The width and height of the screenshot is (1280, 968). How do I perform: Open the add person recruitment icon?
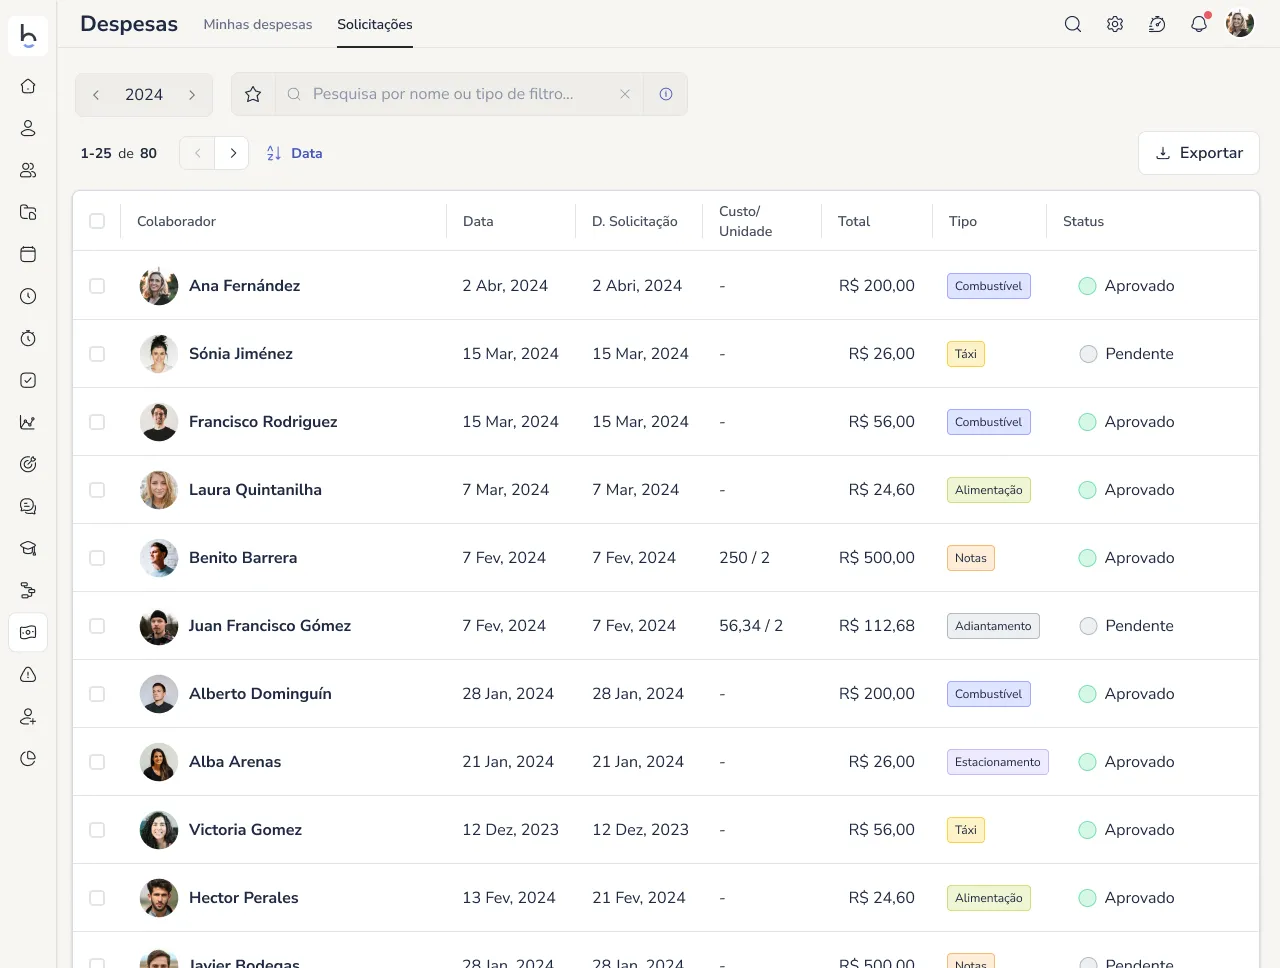click(28, 716)
